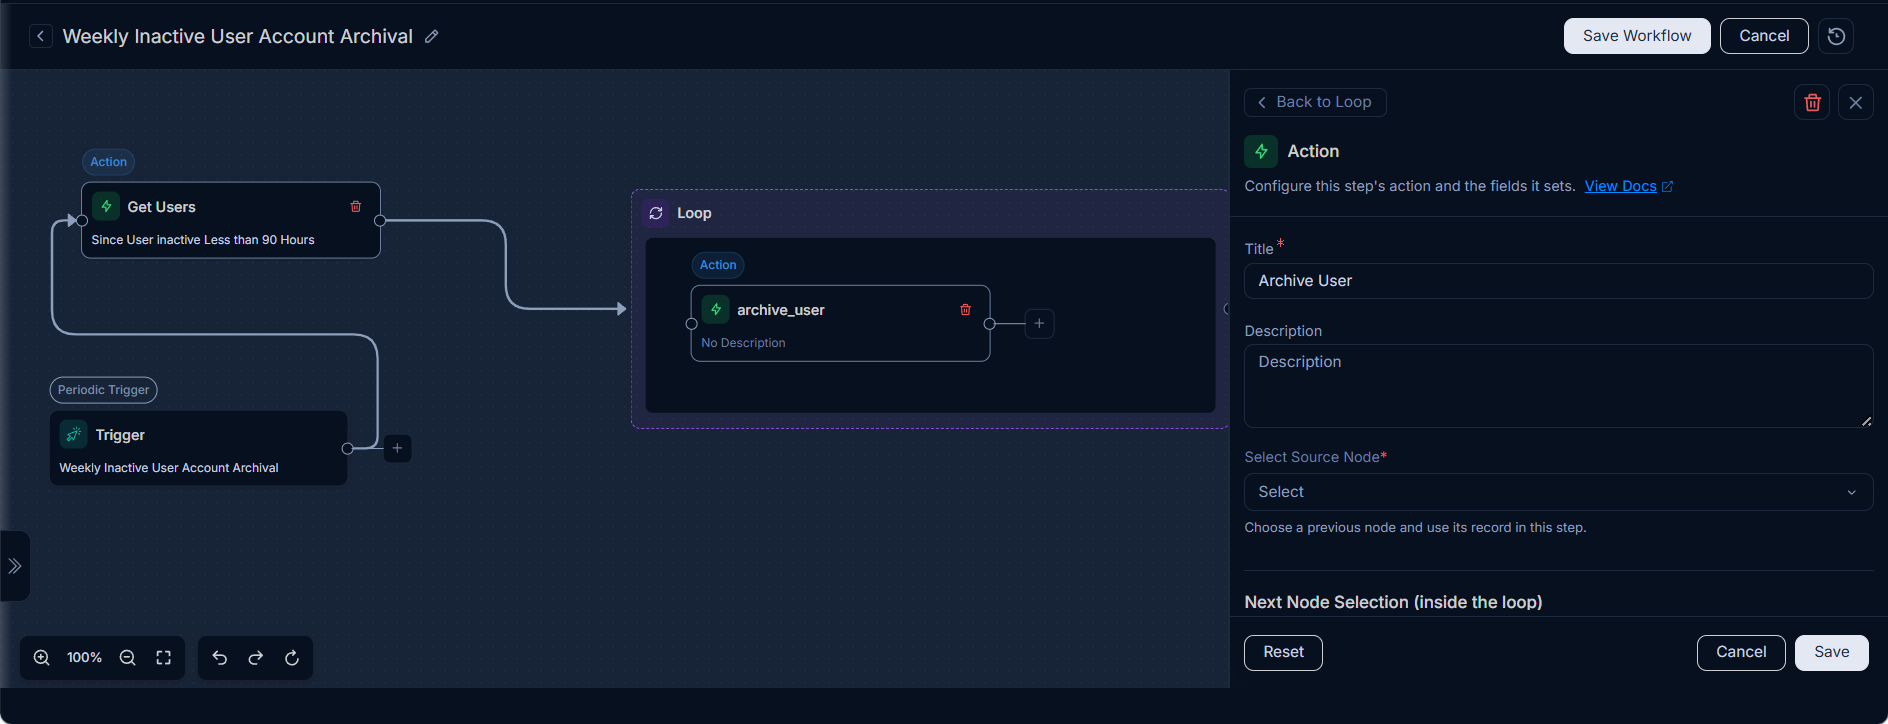Redo the last canvas change

256,658
